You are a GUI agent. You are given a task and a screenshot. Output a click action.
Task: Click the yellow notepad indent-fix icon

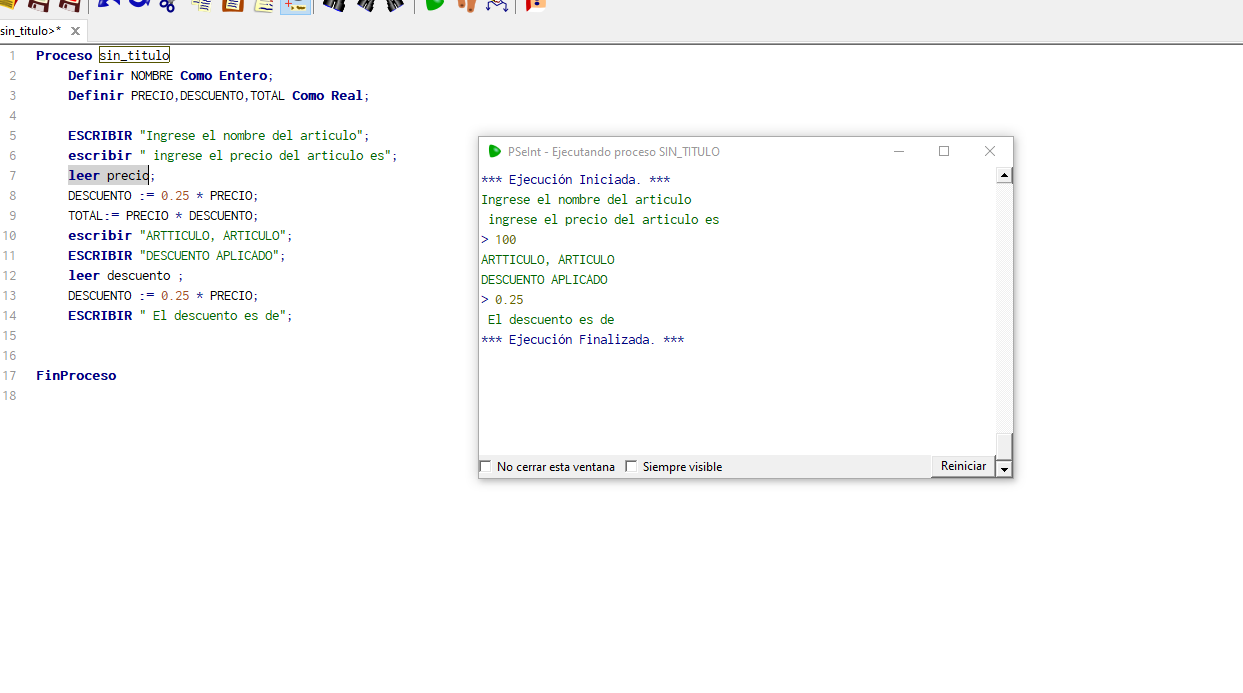click(264, 5)
